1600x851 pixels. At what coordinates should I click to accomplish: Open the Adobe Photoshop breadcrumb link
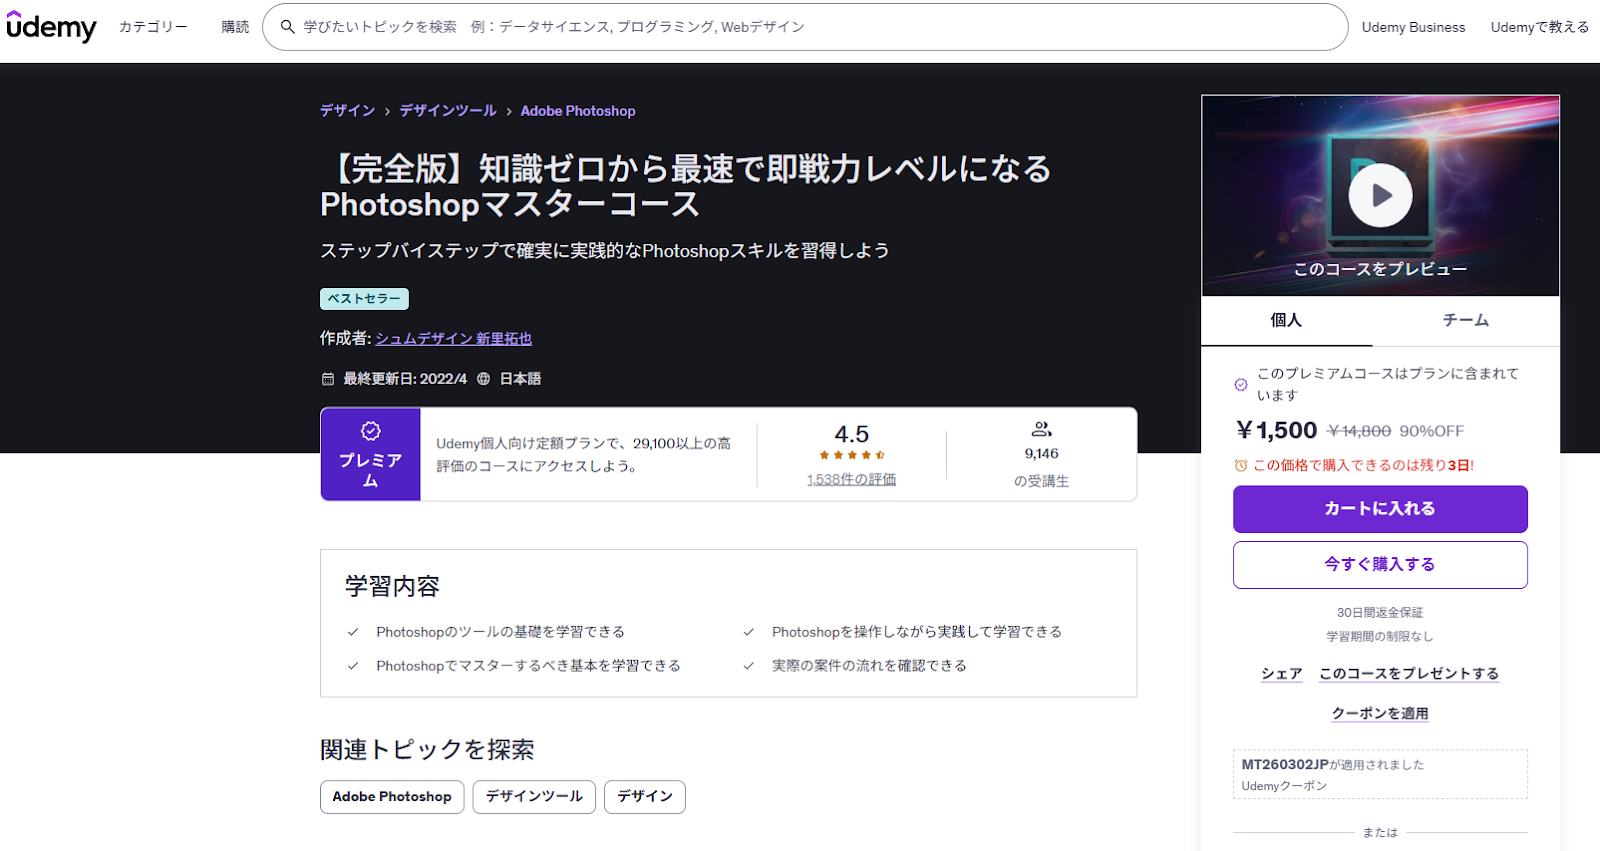tap(578, 111)
